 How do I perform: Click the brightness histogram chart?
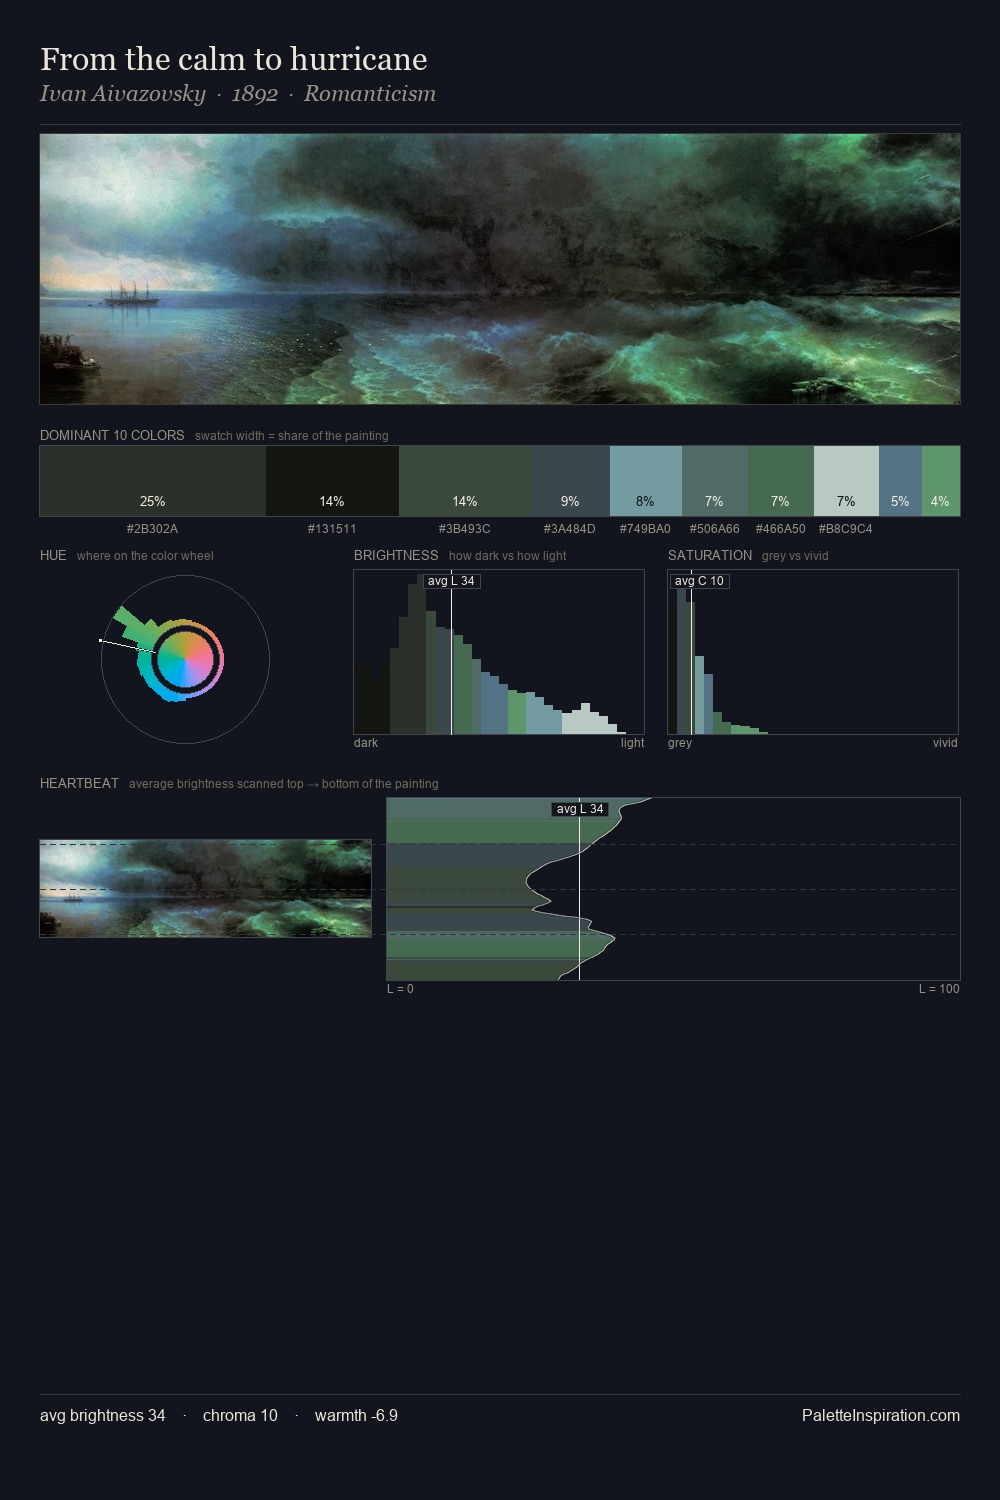point(499,652)
